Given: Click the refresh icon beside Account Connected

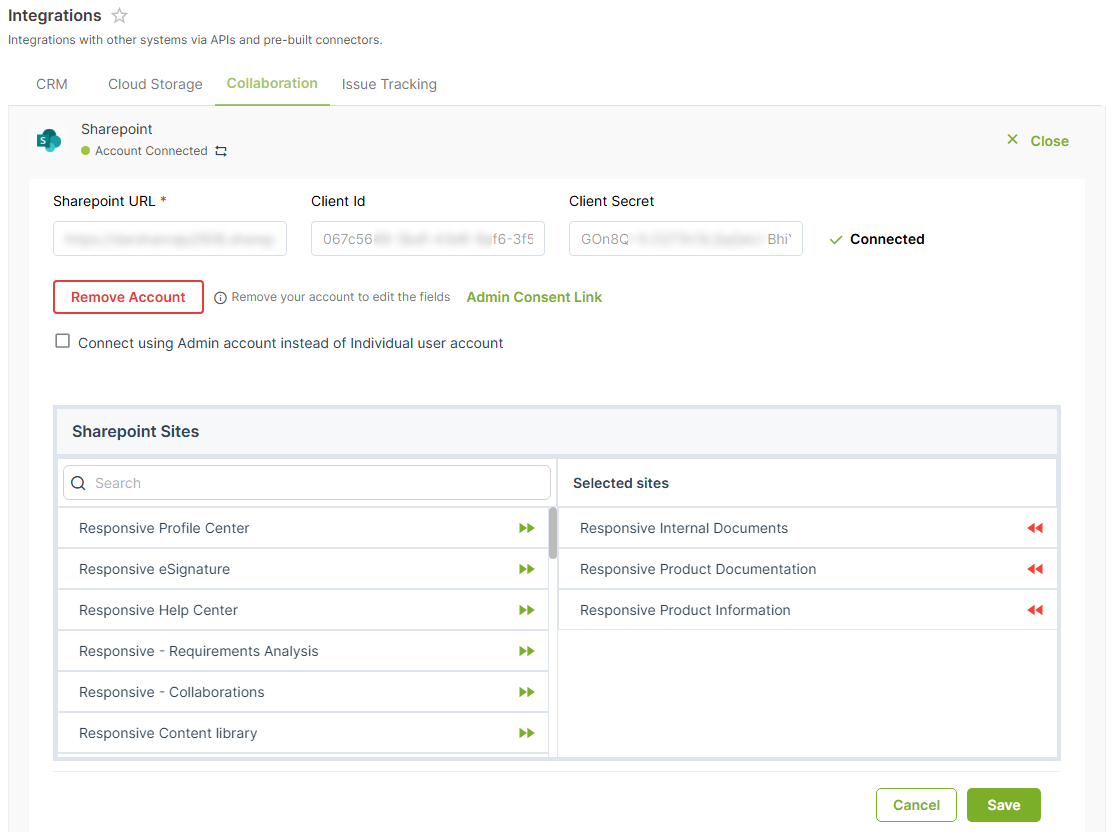Looking at the screenshot, I should (x=221, y=151).
